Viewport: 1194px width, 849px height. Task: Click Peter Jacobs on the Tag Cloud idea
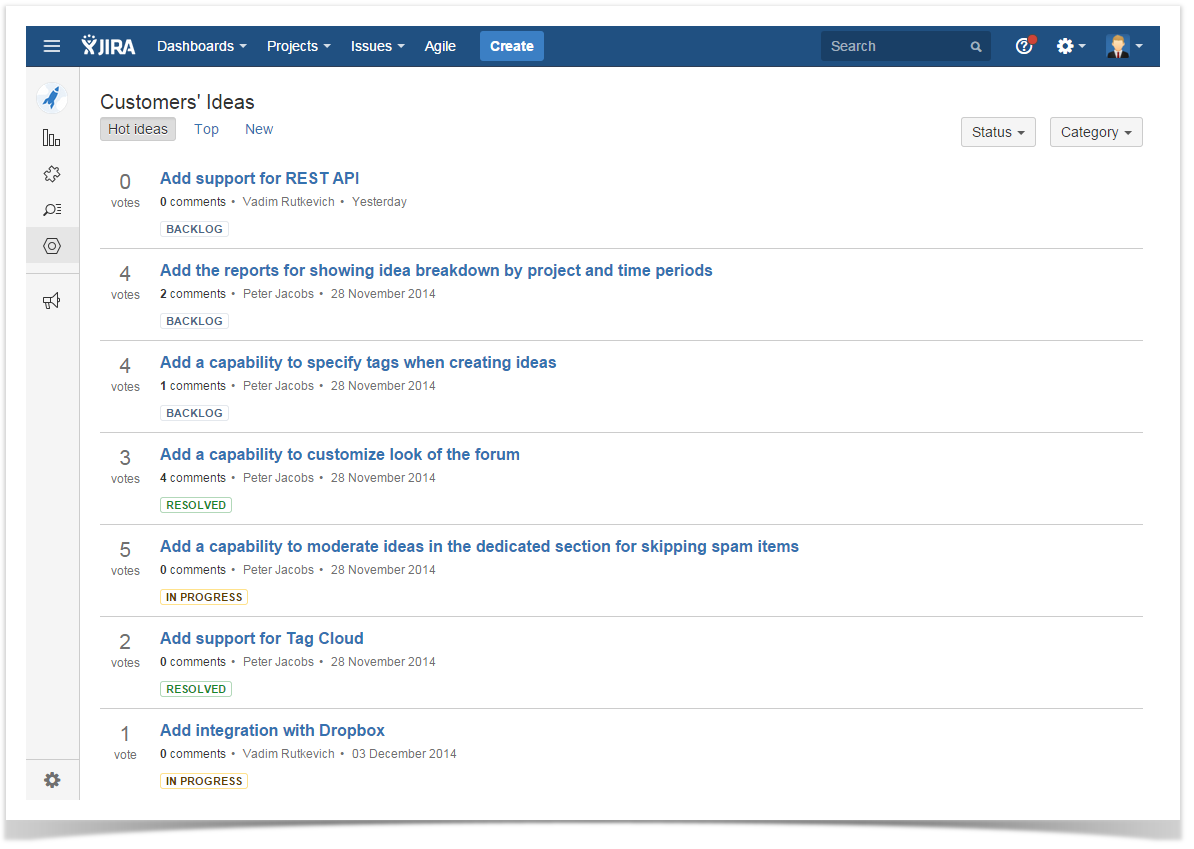(278, 662)
